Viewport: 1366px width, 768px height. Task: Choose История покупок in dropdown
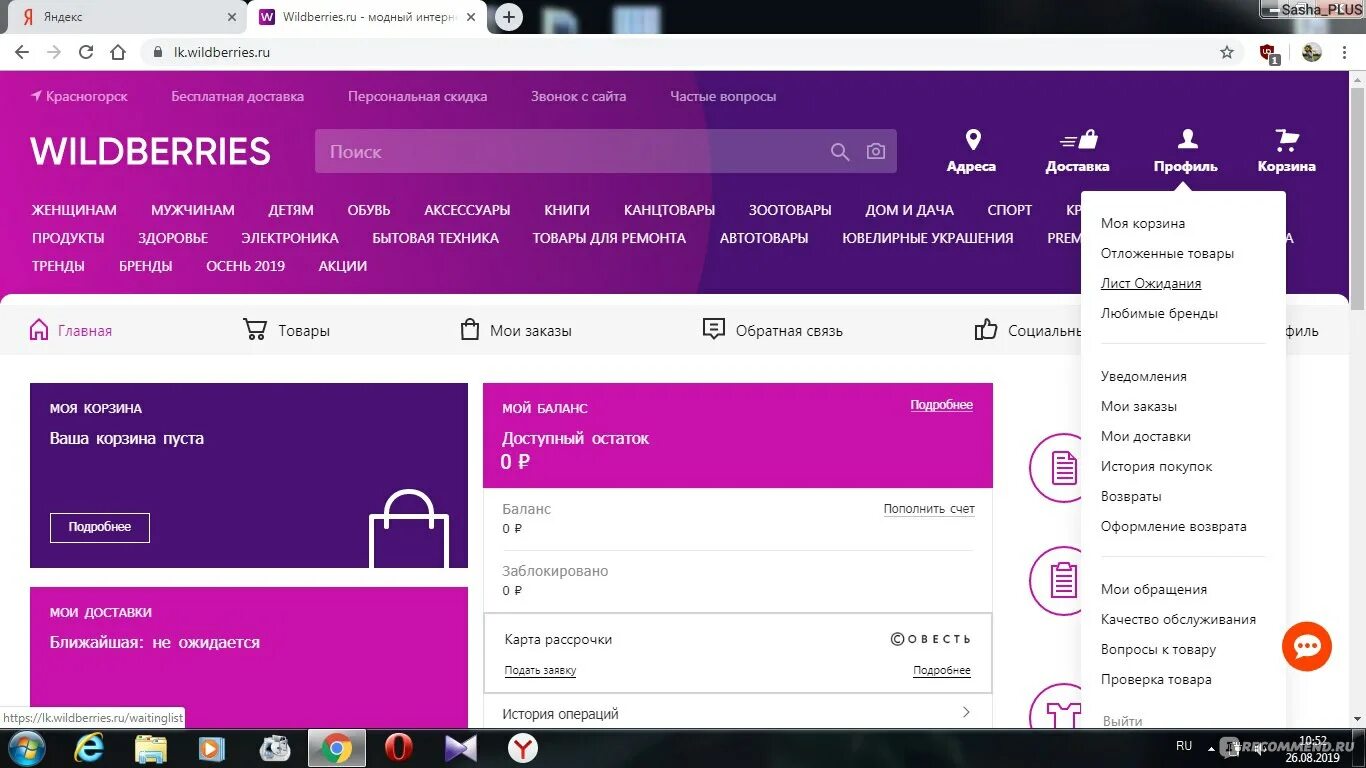pyautogui.click(x=1156, y=466)
